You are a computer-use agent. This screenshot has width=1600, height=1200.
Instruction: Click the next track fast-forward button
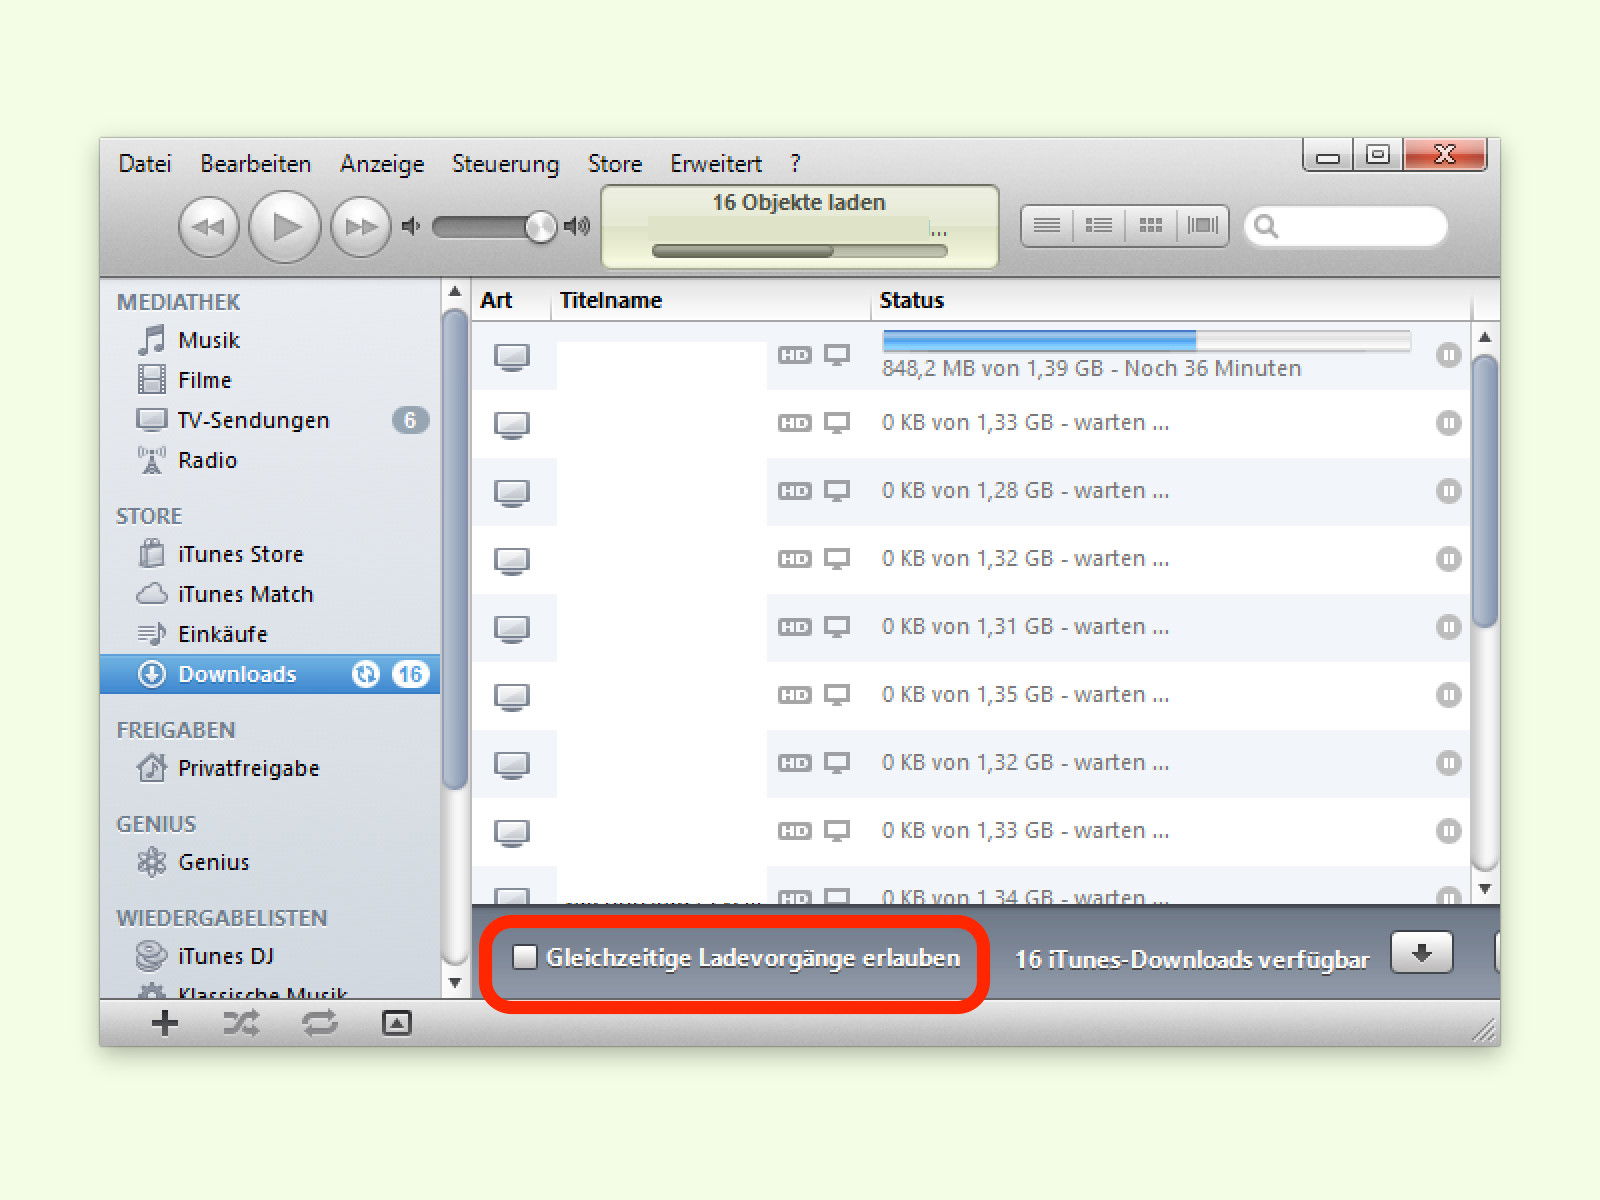(x=361, y=227)
